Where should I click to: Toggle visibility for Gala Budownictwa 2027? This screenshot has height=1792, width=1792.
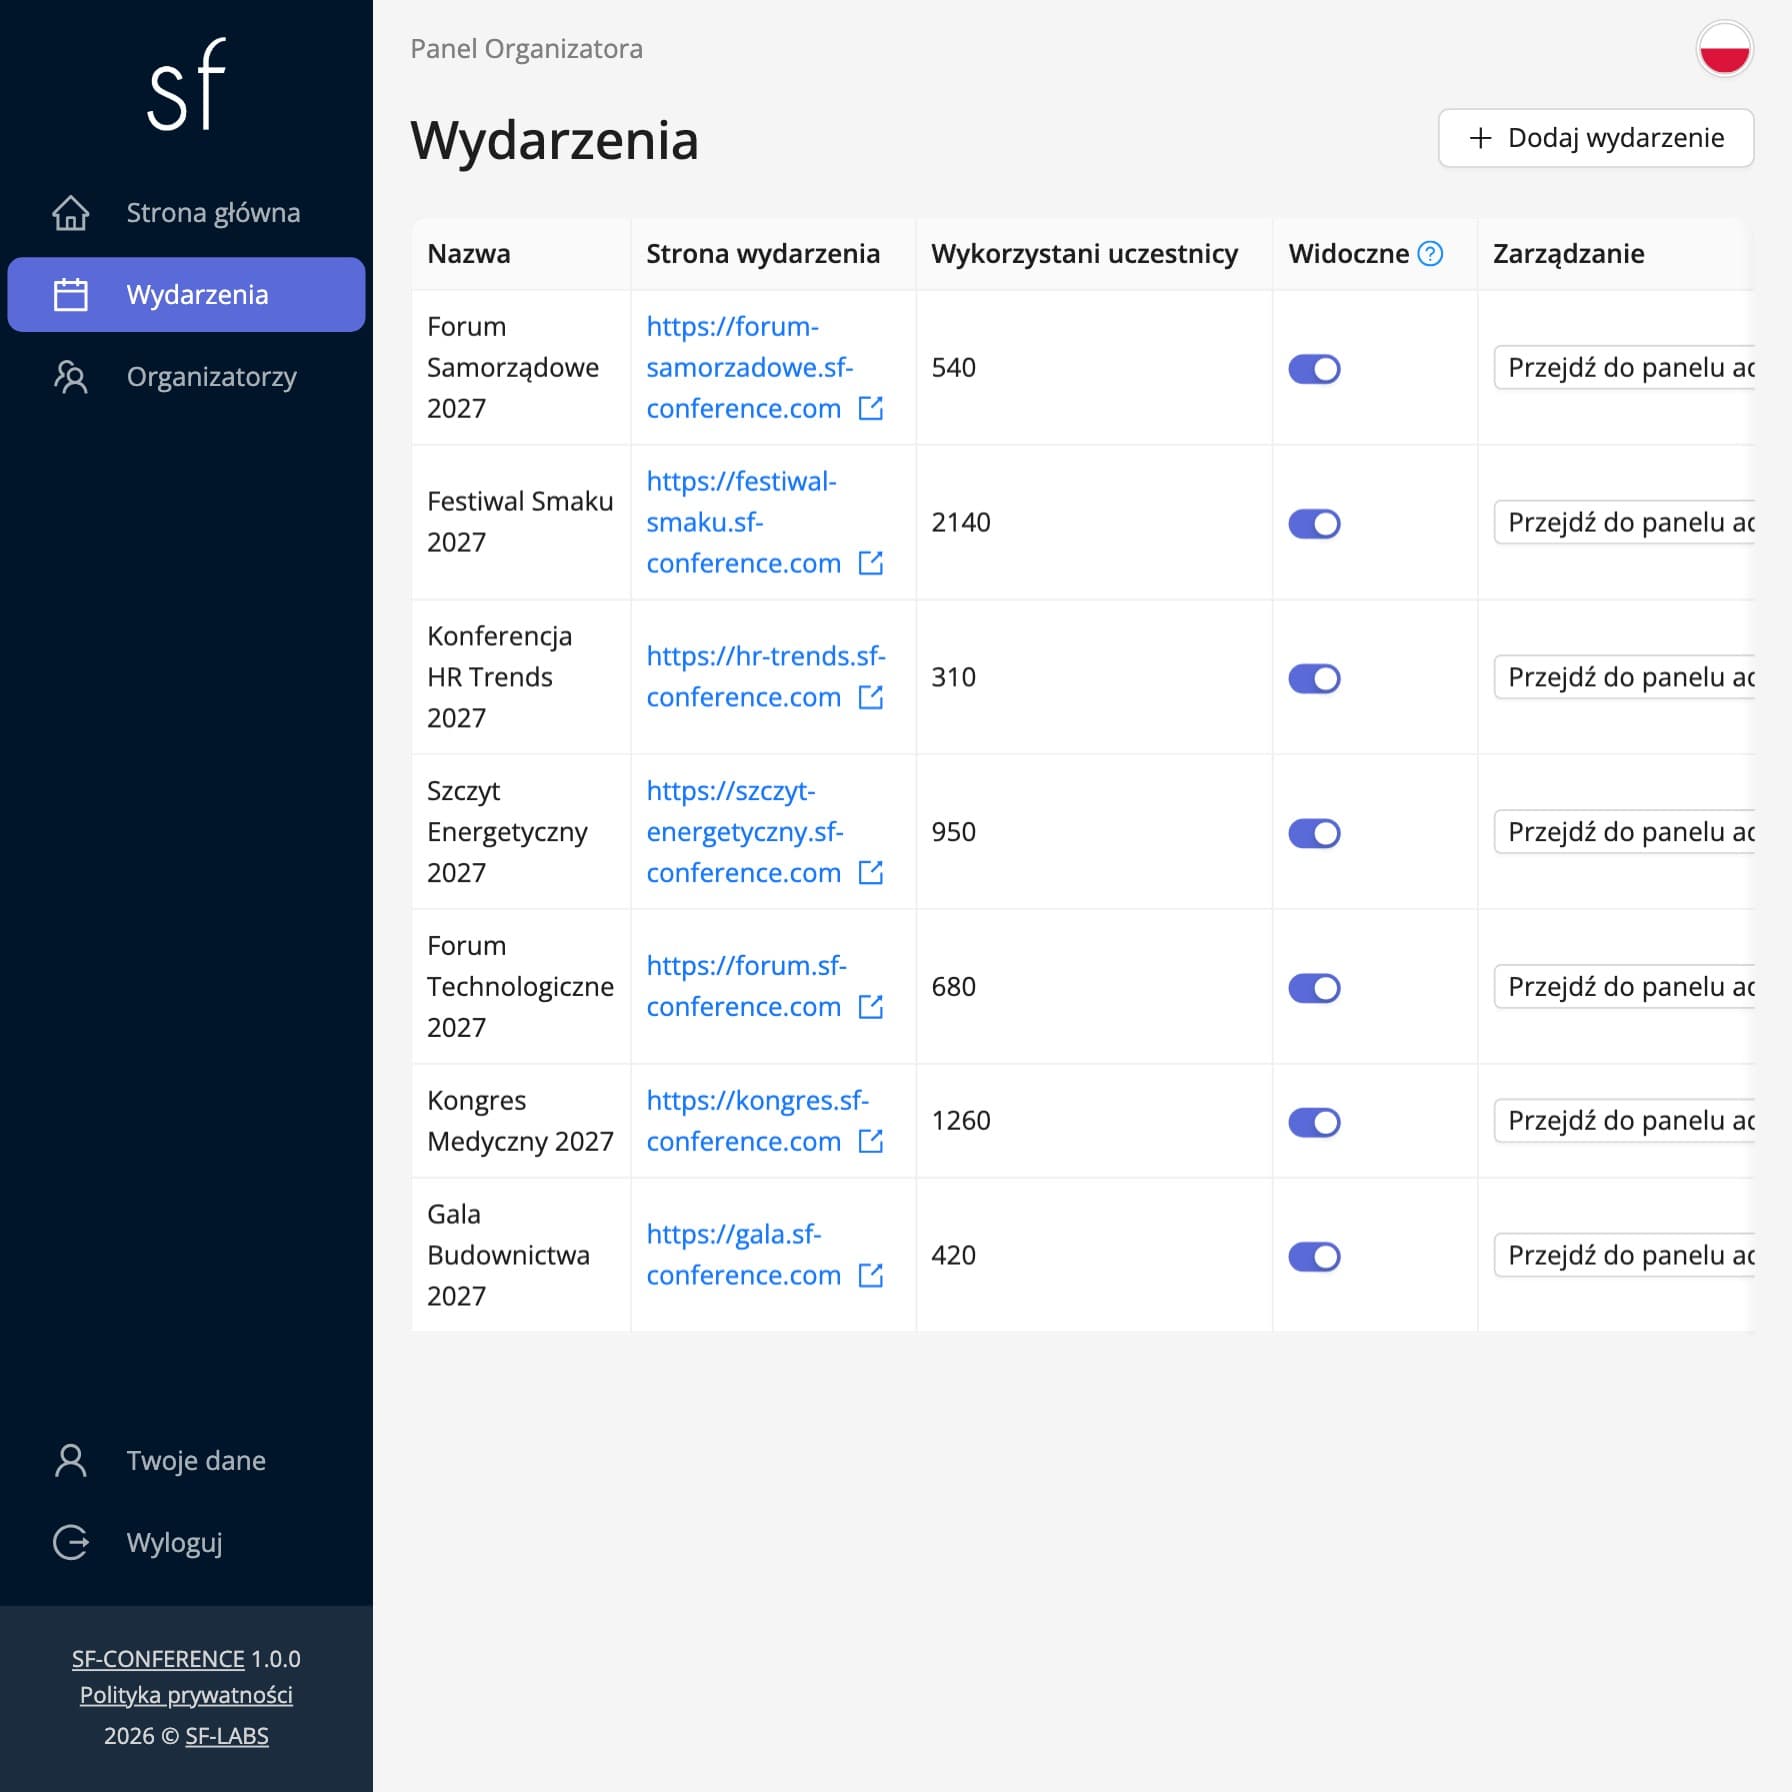pyautogui.click(x=1314, y=1256)
